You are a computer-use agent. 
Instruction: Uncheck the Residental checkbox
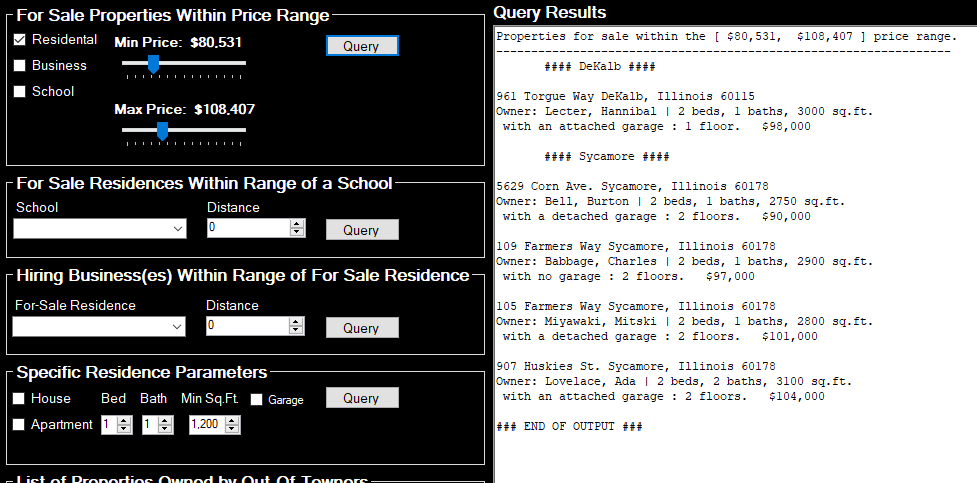click(x=20, y=40)
